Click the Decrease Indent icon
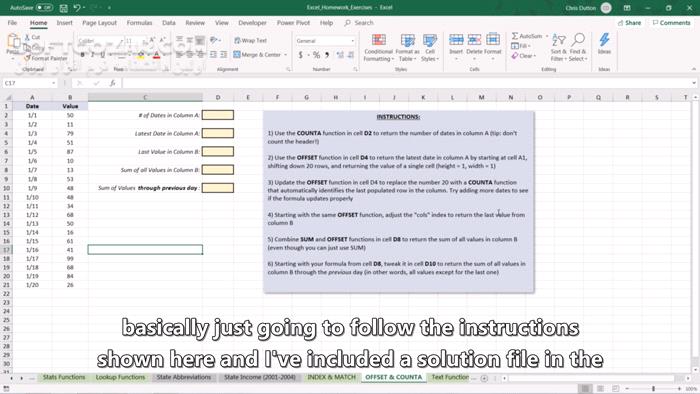Viewport: 700px width, 394px height. pos(213,54)
